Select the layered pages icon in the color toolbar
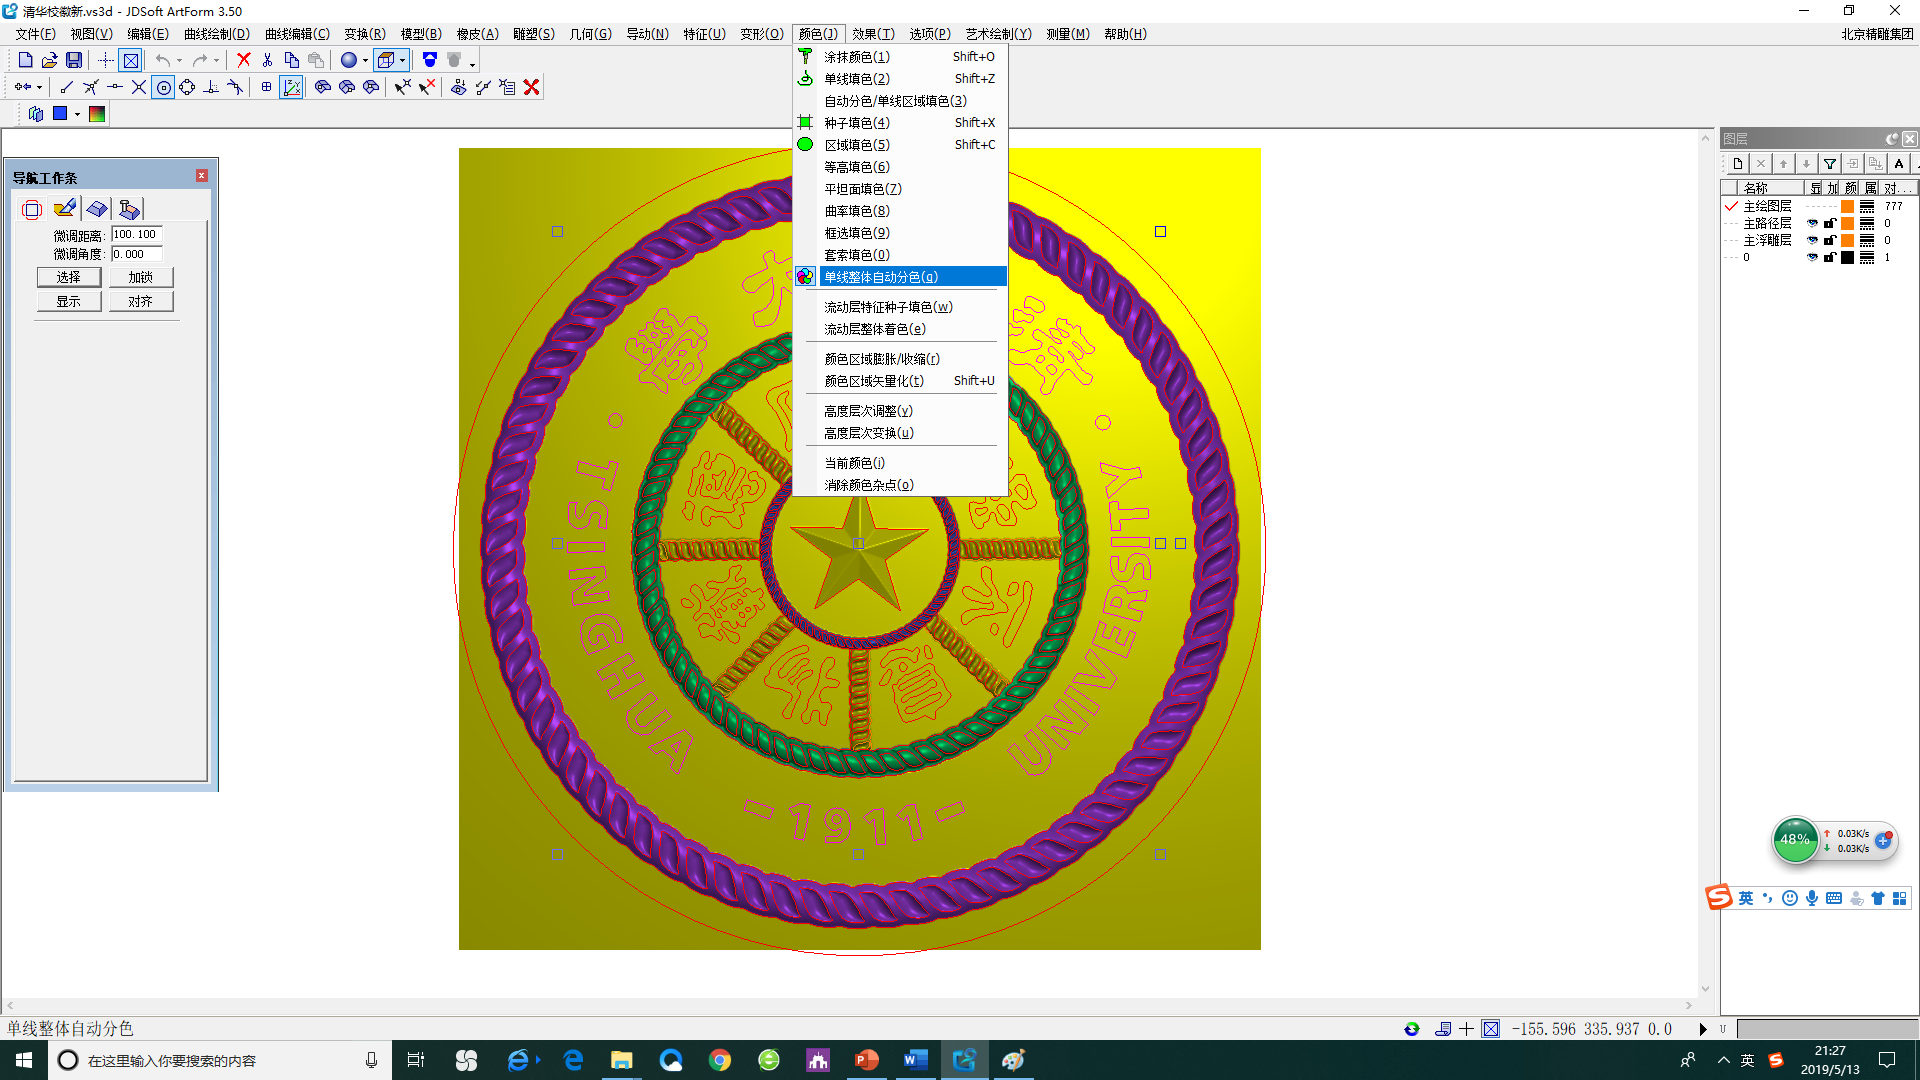The image size is (1920, 1080). [x=36, y=114]
